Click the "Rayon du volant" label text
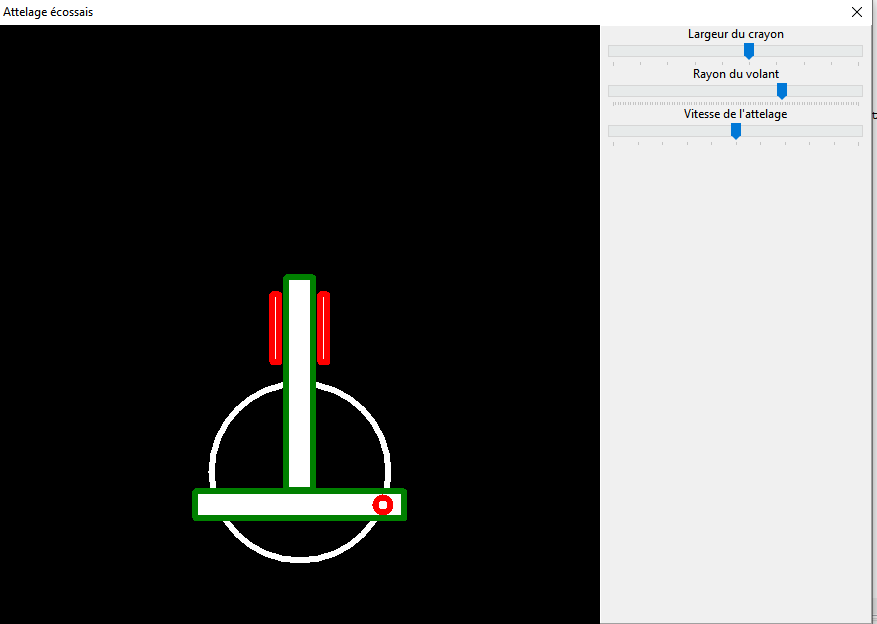This screenshot has height=624, width=877. pyautogui.click(x=735, y=74)
